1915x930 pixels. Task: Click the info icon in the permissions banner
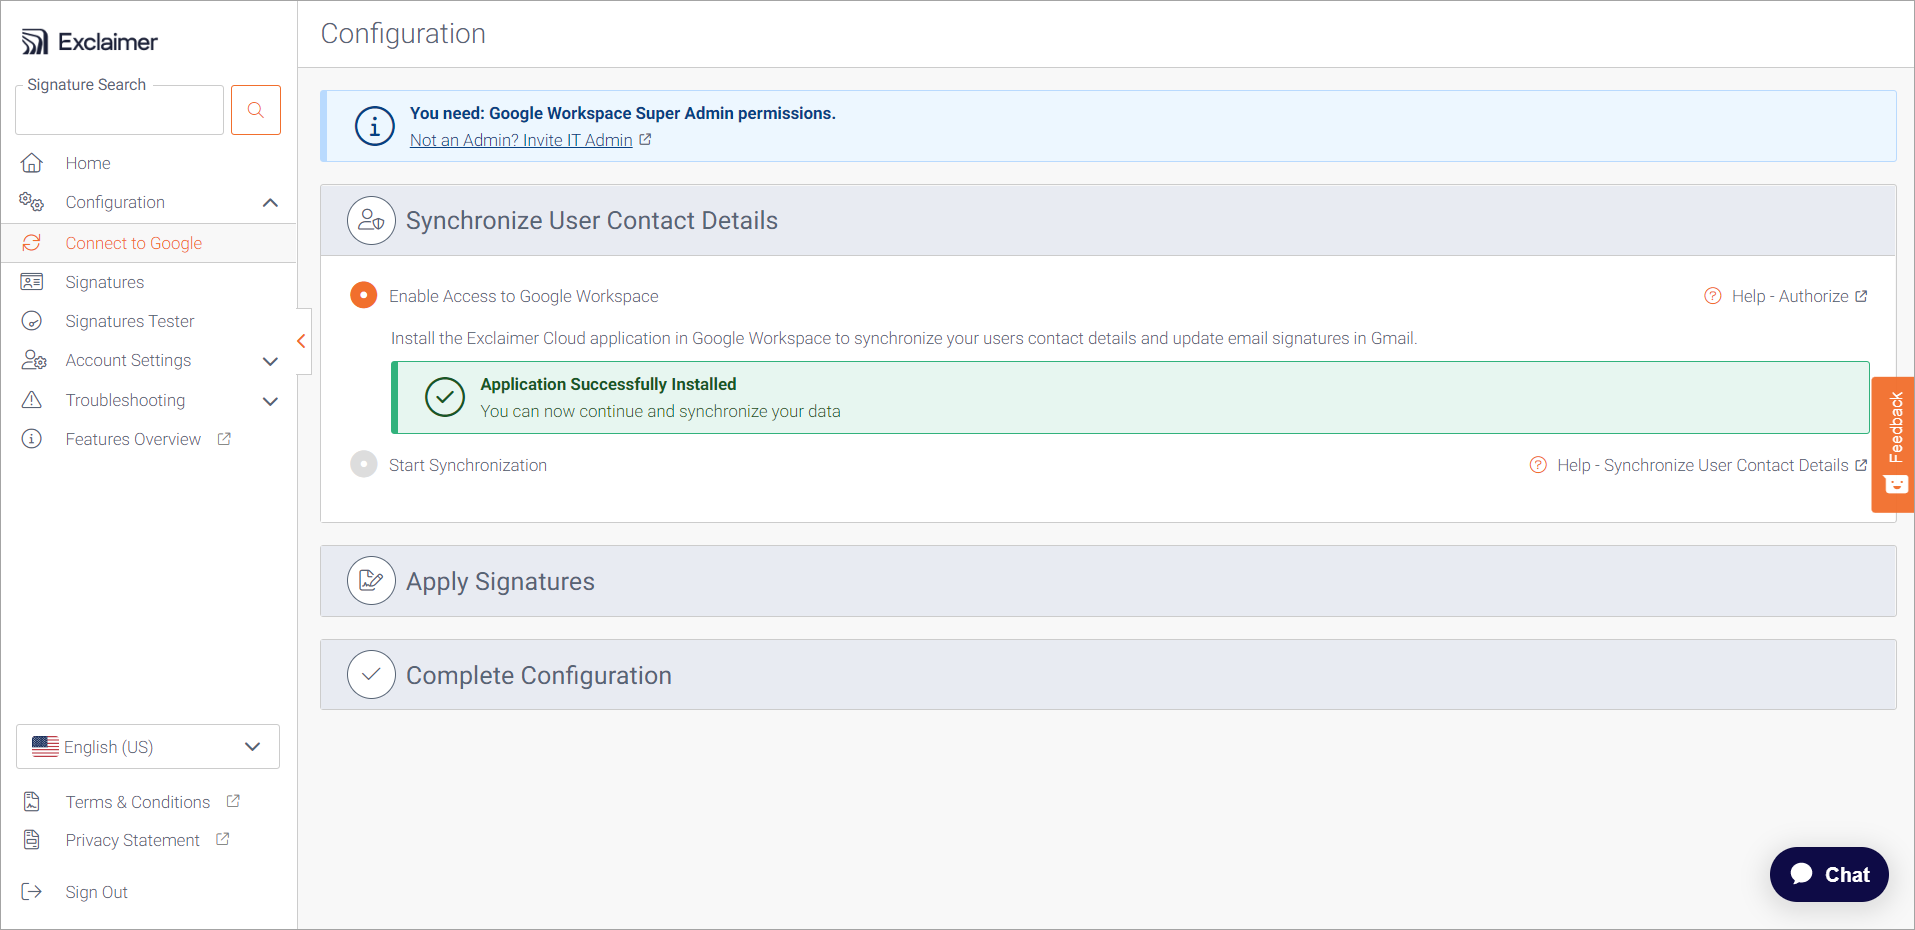coord(375,127)
